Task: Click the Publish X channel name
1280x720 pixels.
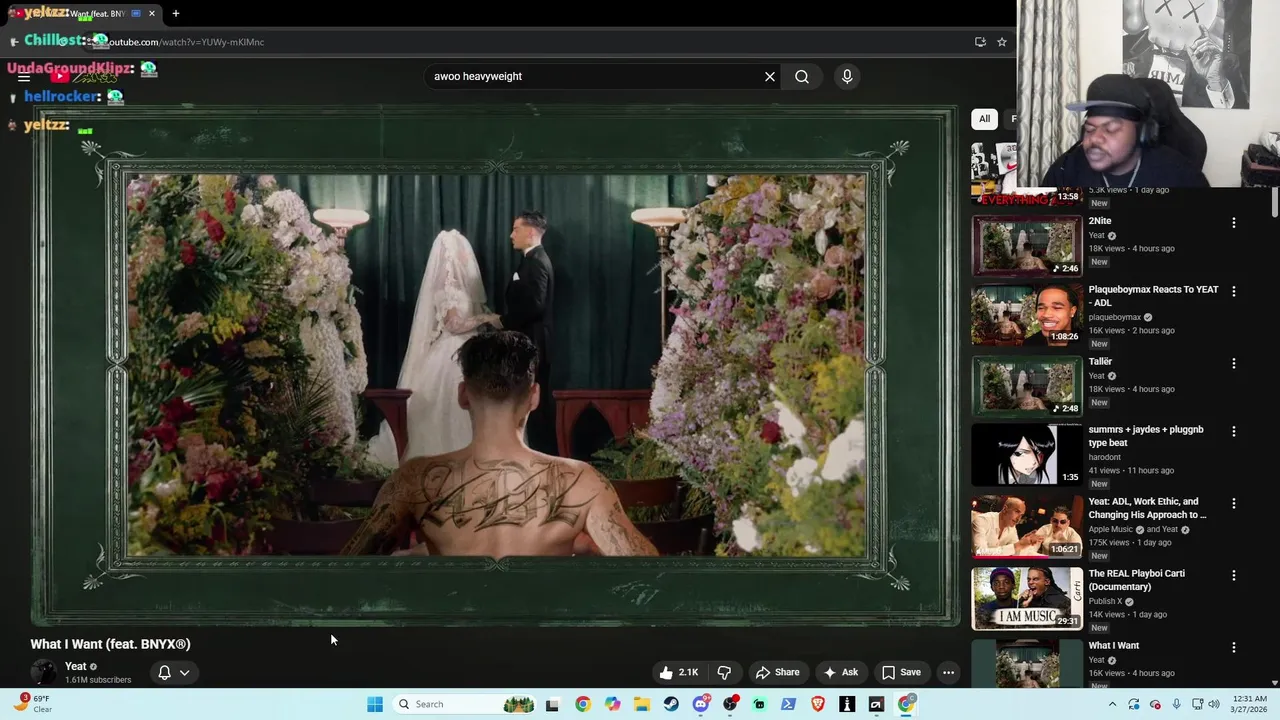Action: click(1105, 601)
